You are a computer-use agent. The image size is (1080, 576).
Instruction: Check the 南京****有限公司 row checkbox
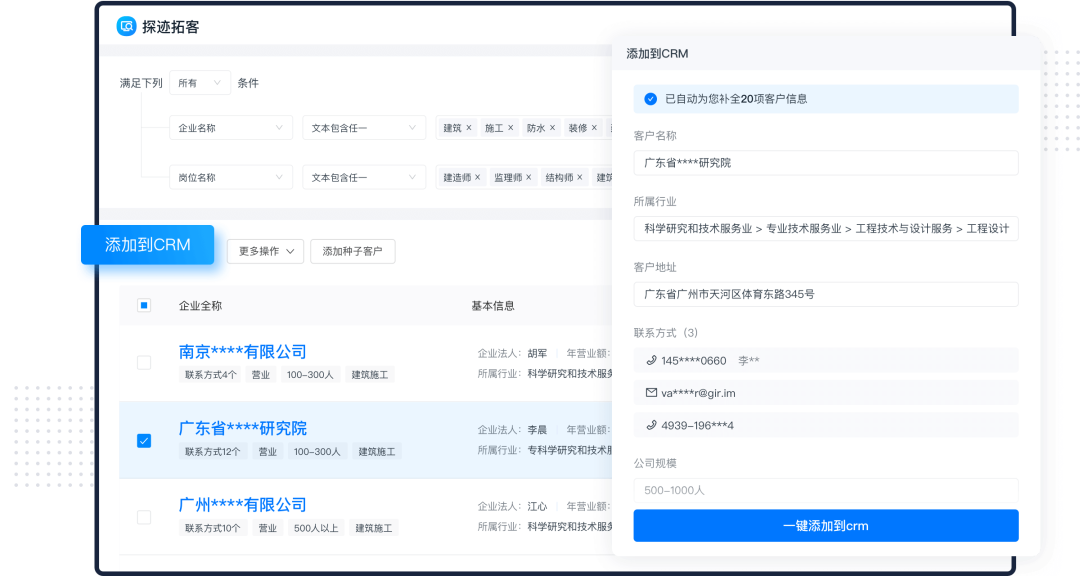pos(143,363)
